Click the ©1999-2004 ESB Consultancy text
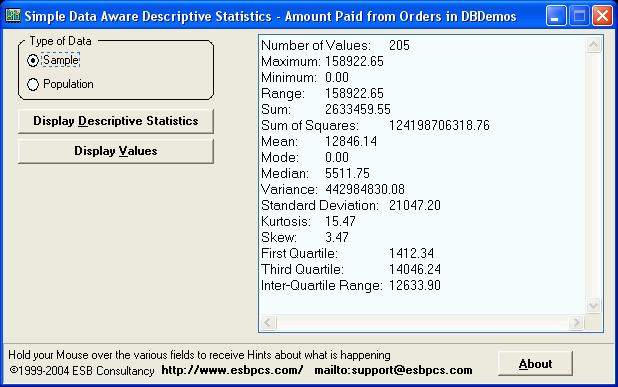 pyautogui.click(x=82, y=370)
